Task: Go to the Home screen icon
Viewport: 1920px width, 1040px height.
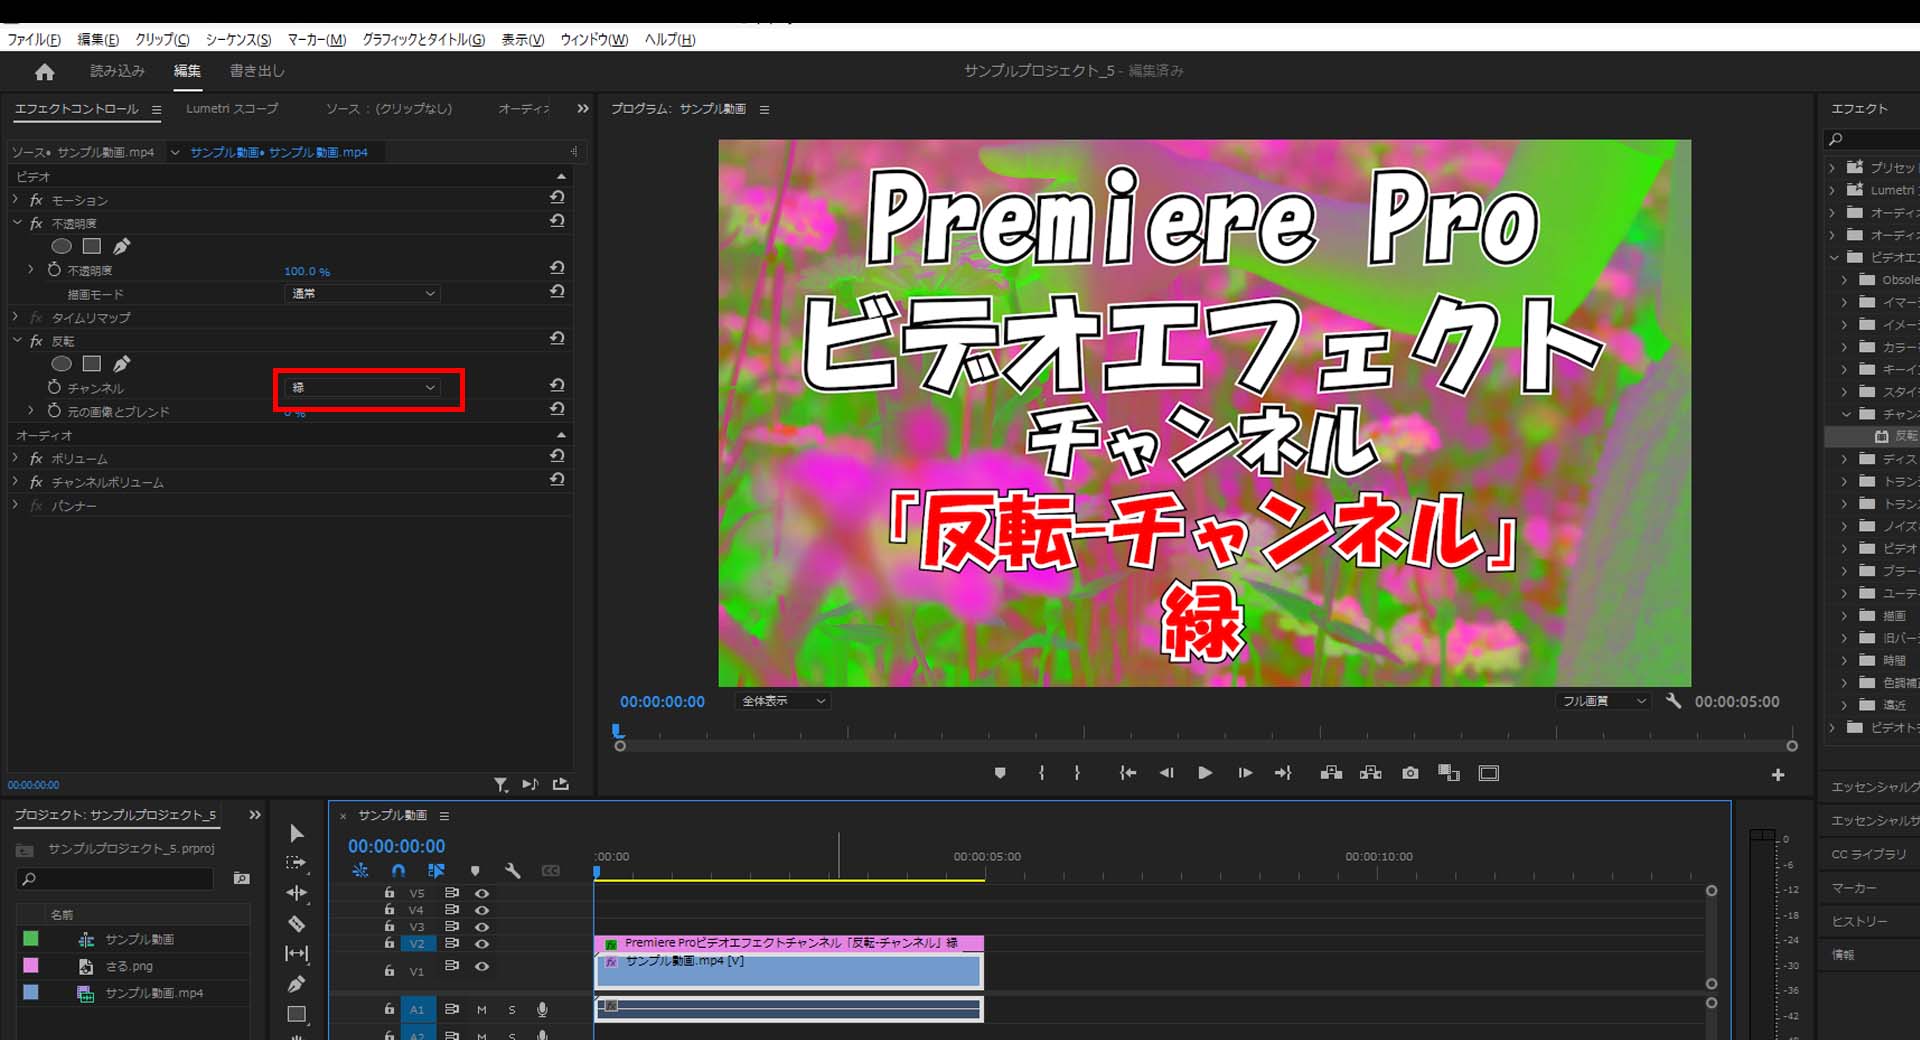Action: click(44, 72)
